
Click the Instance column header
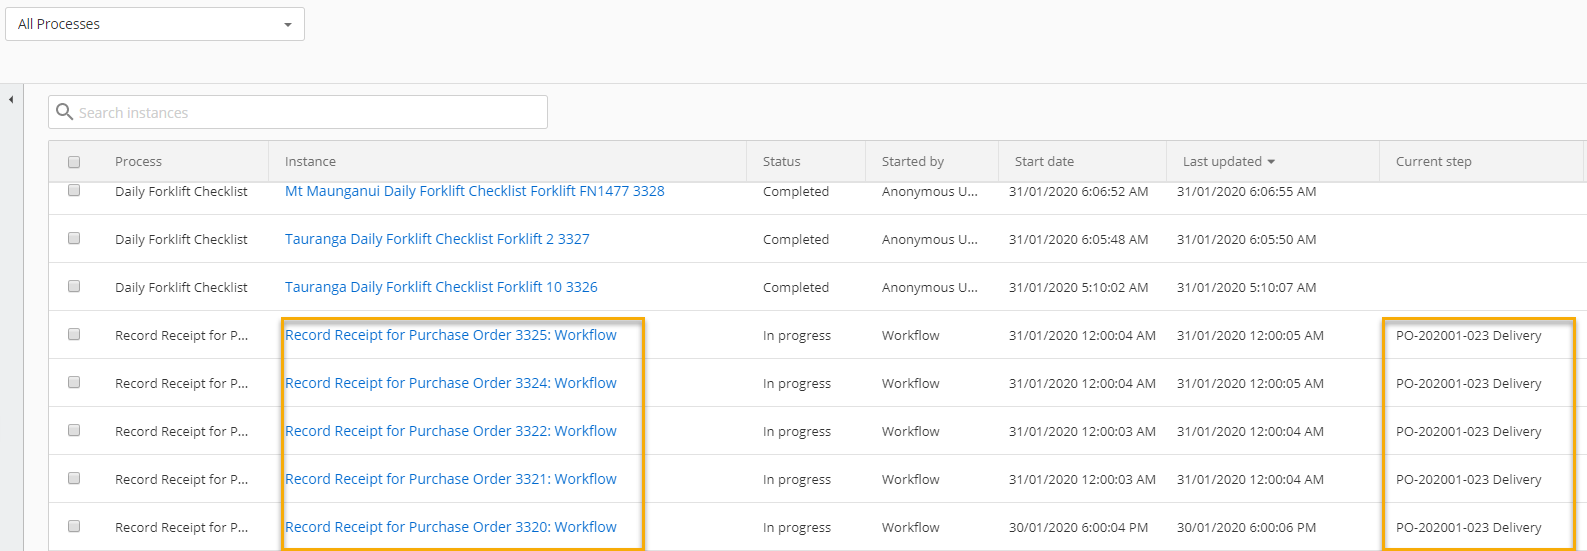click(x=310, y=162)
